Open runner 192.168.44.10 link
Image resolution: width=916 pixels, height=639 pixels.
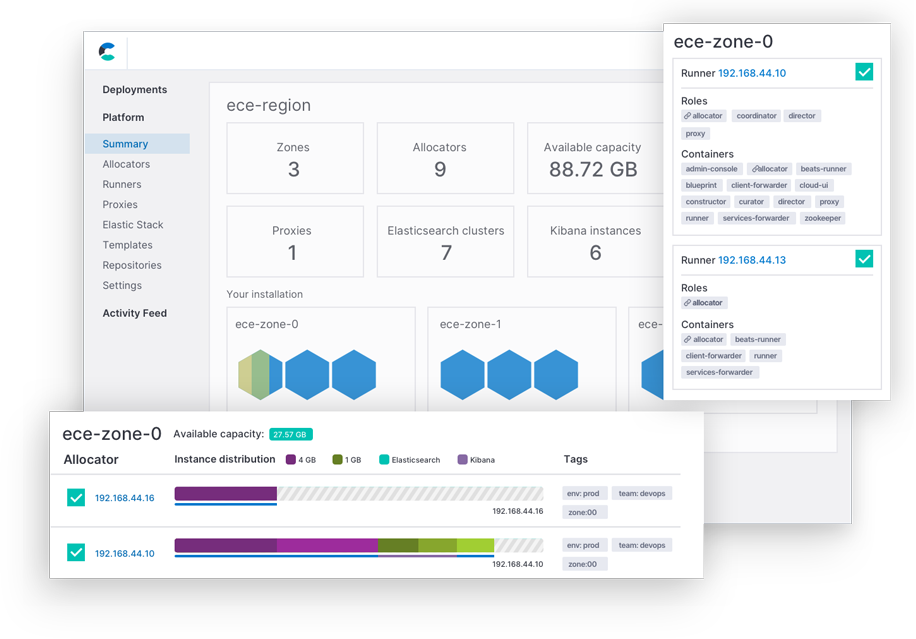[x=751, y=73]
